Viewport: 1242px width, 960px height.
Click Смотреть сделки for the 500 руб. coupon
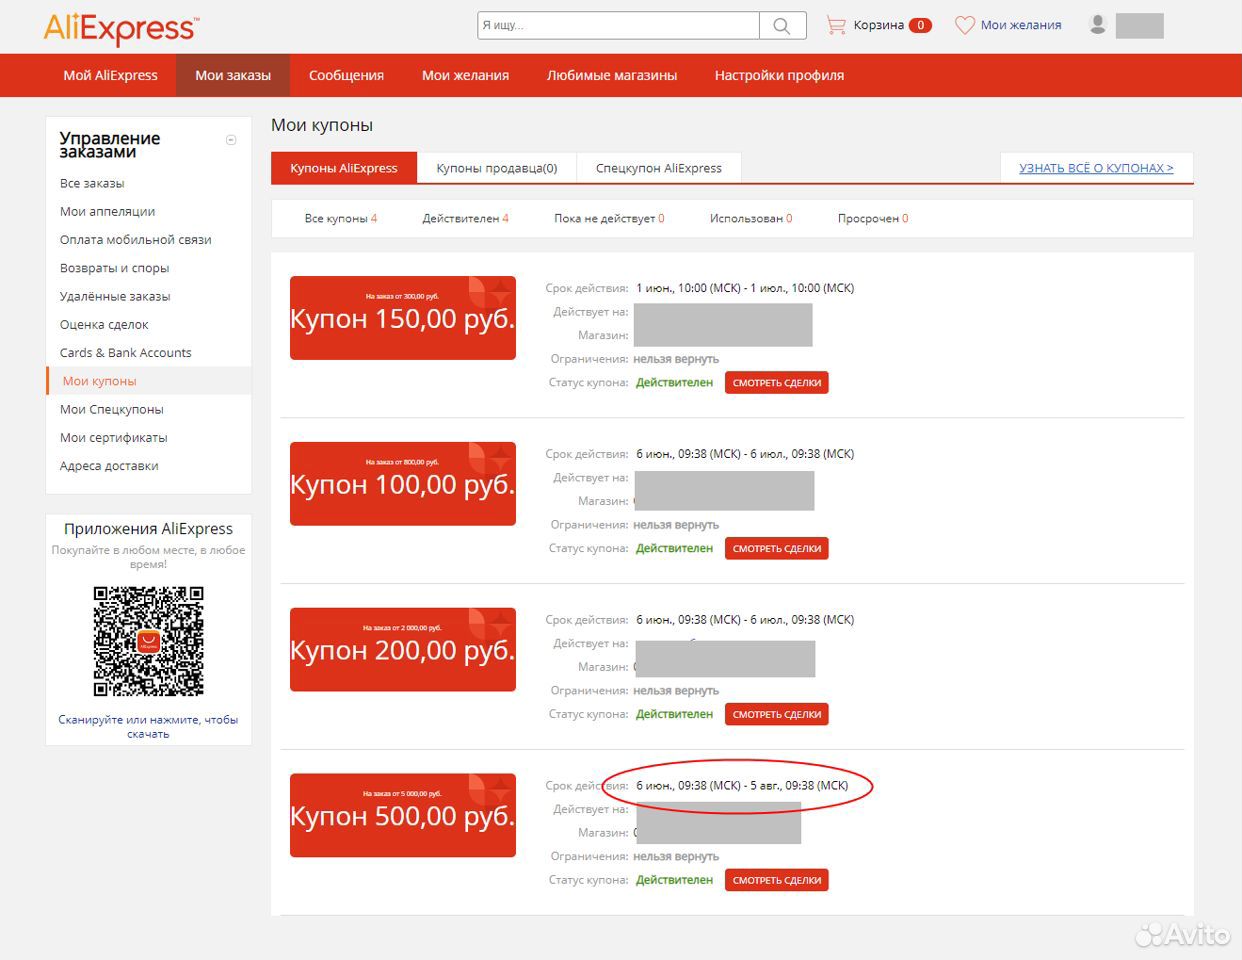click(x=776, y=881)
